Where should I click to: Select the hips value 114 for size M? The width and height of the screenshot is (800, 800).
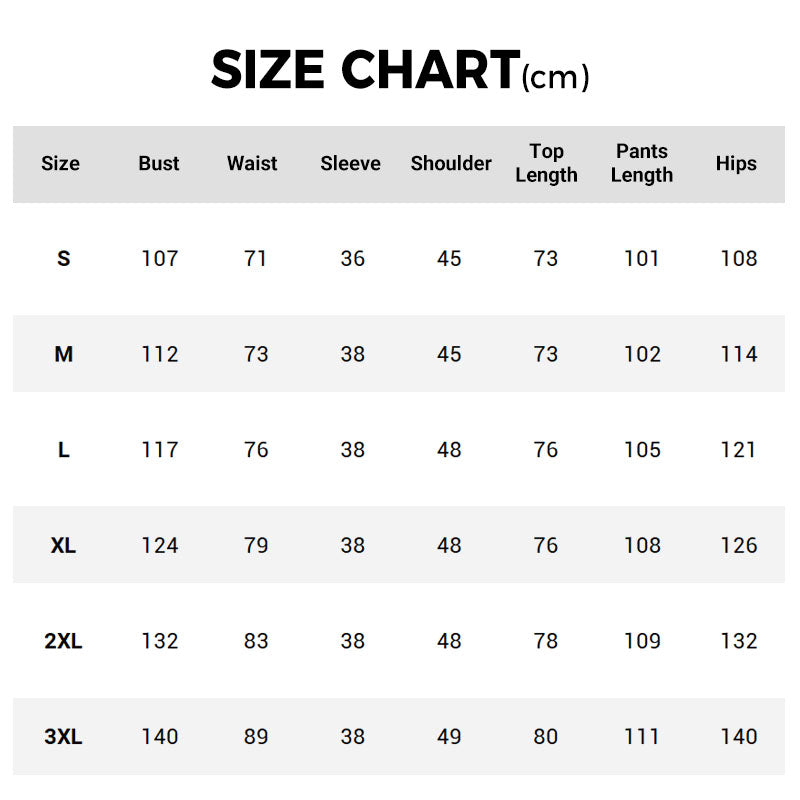point(739,354)
